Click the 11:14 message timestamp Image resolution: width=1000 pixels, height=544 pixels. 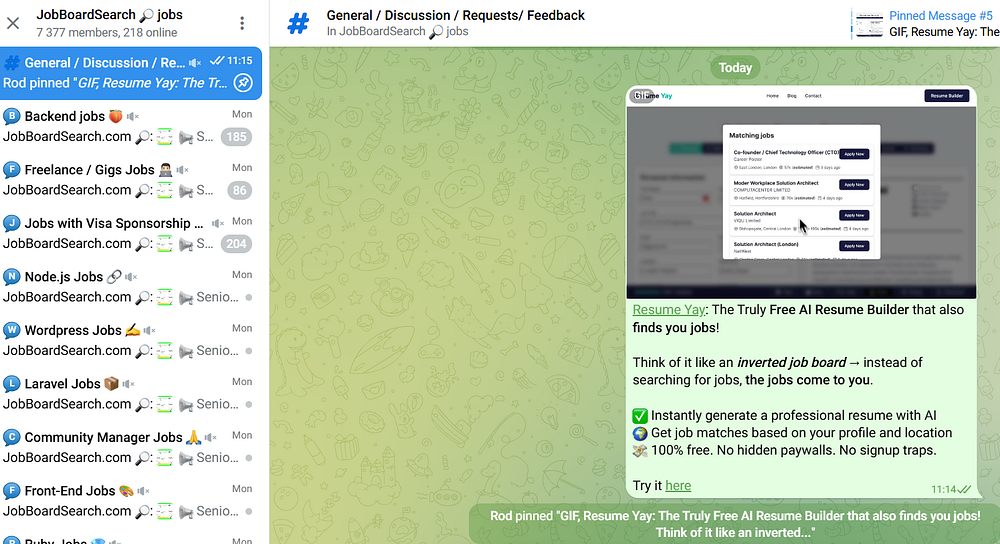click(x=943, y=490)
